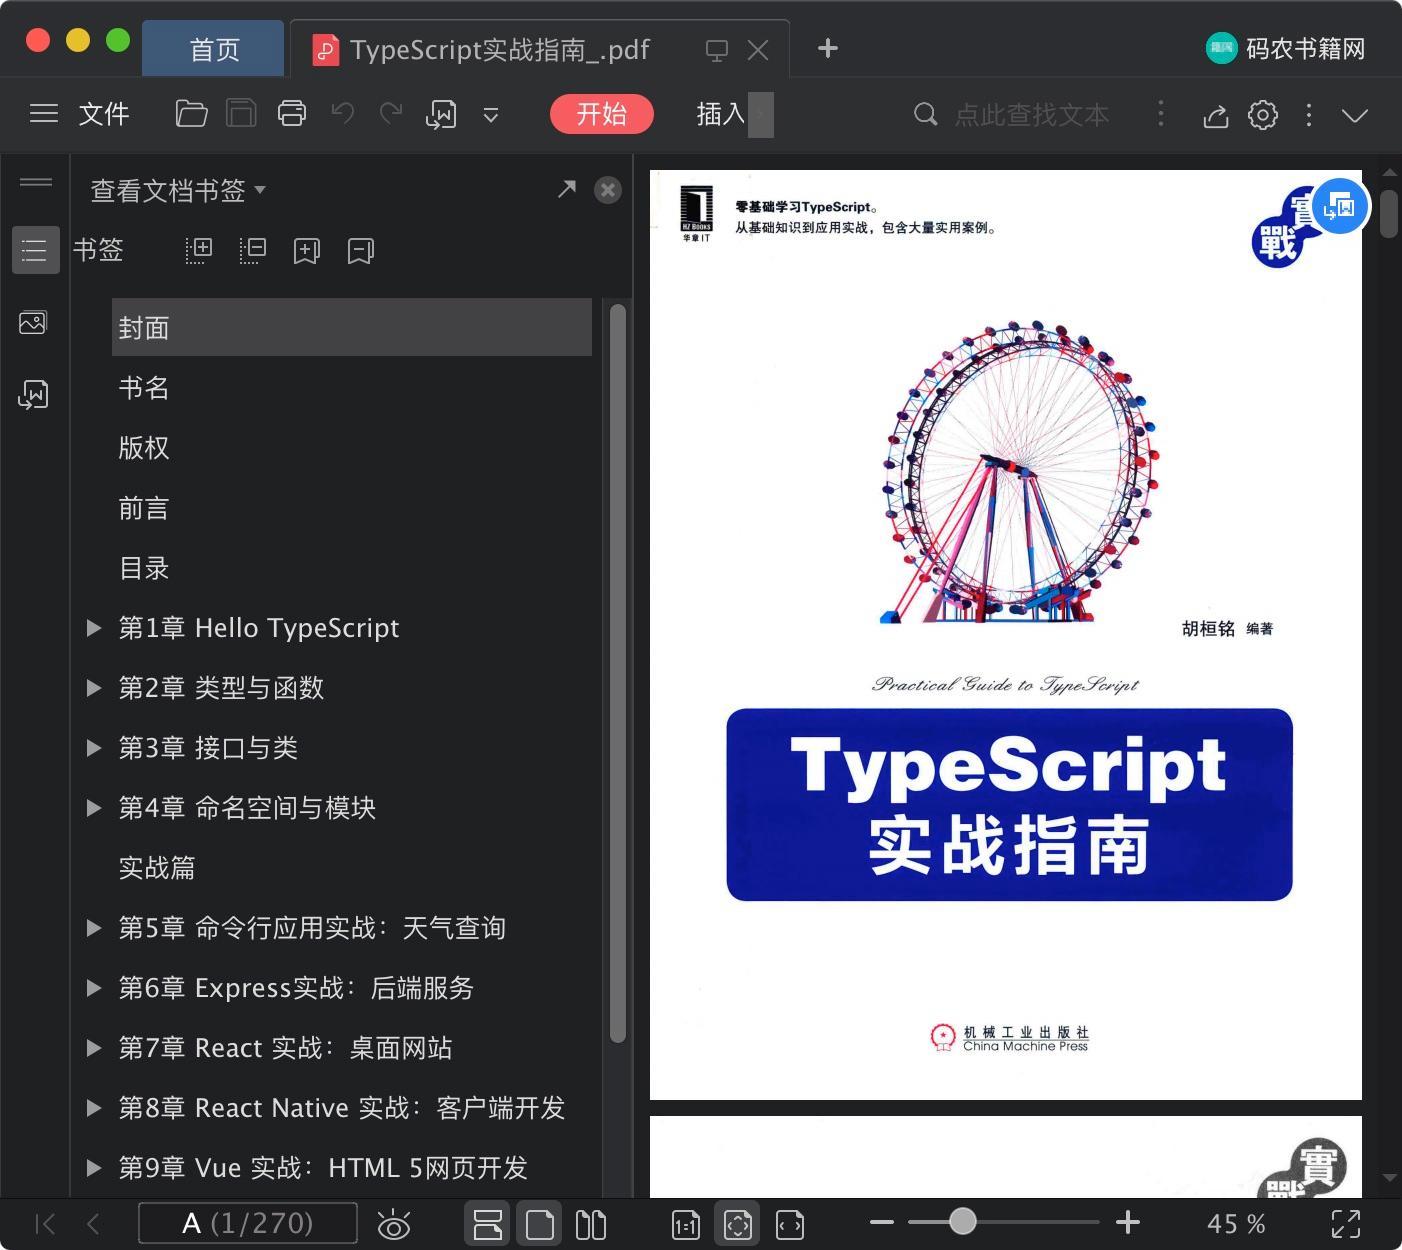Switch to two-page view
Viewport: 1402px width, 1250px height.
(591, 1224)
